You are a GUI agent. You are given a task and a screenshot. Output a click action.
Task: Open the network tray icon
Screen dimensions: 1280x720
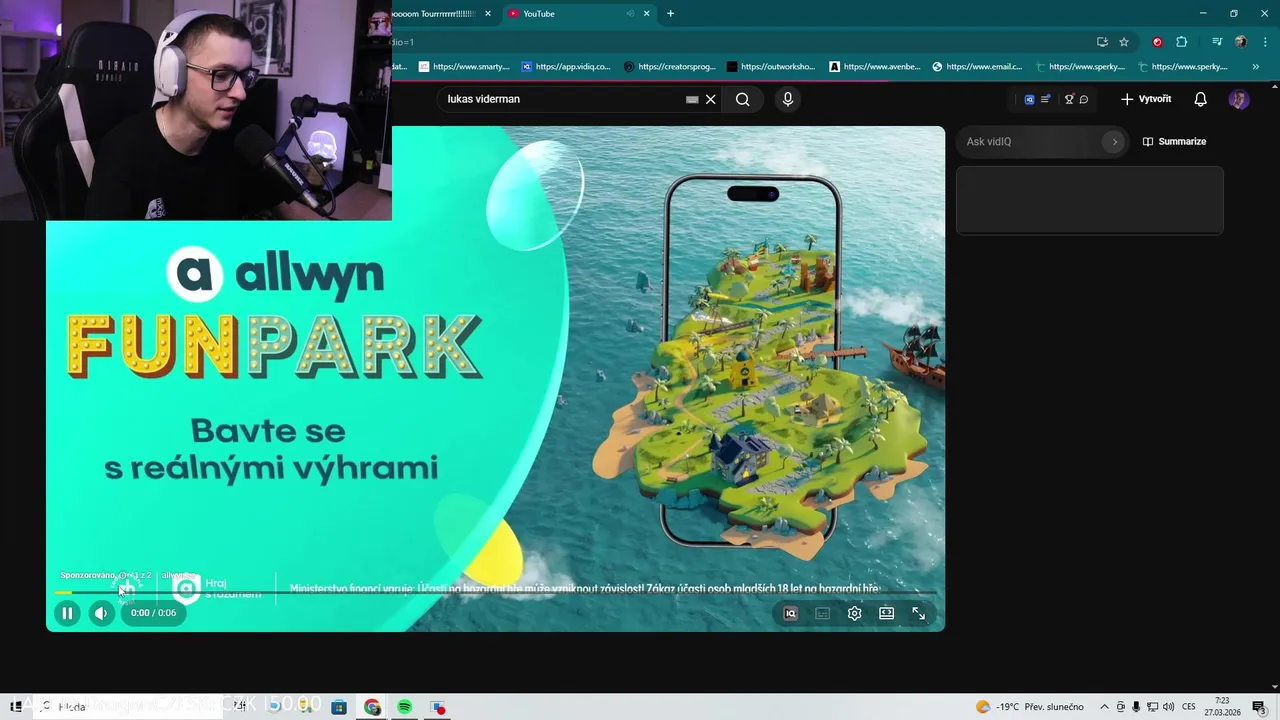coord(1152,707)
